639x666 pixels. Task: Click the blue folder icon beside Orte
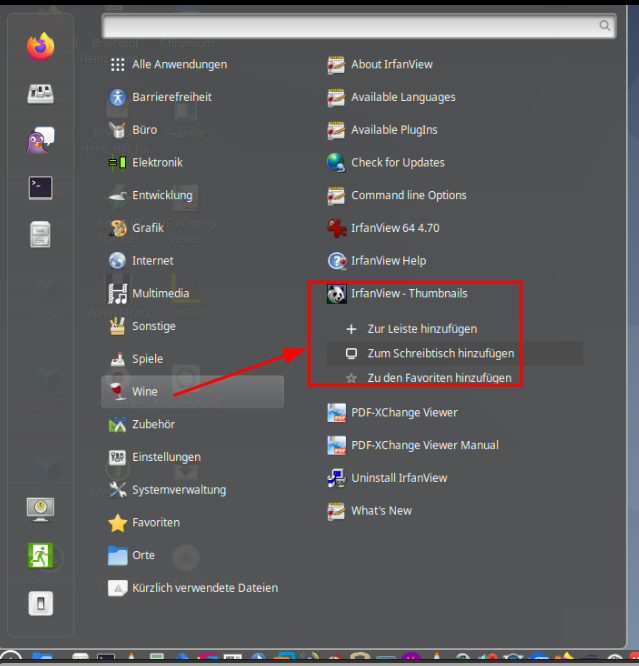point(118,556)
